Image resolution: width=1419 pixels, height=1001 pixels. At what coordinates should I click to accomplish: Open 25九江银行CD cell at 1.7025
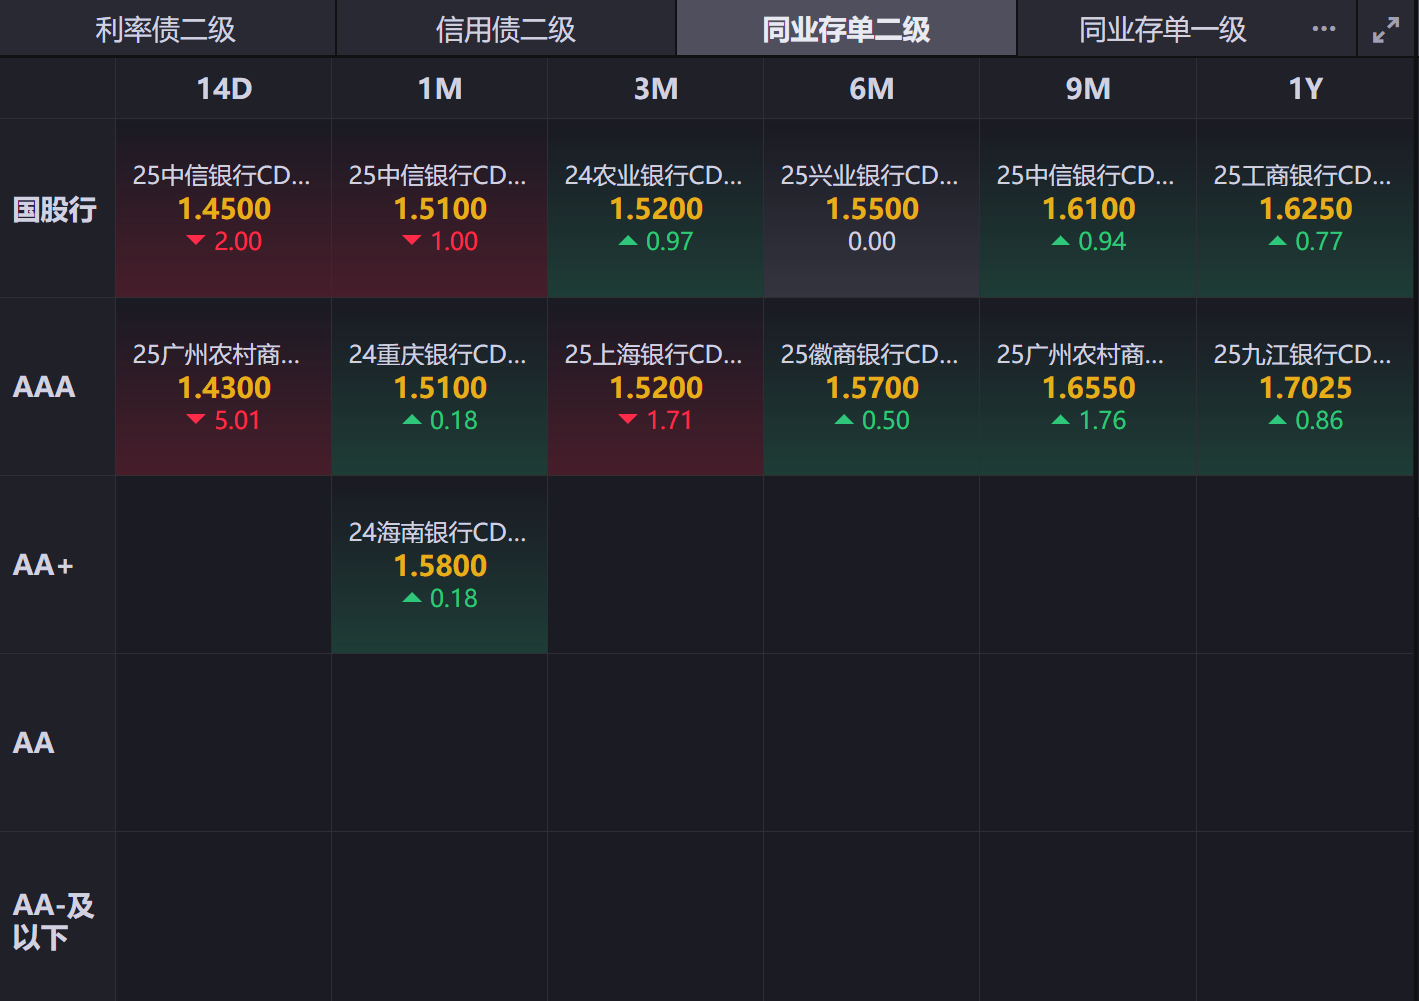[1305, 387]
